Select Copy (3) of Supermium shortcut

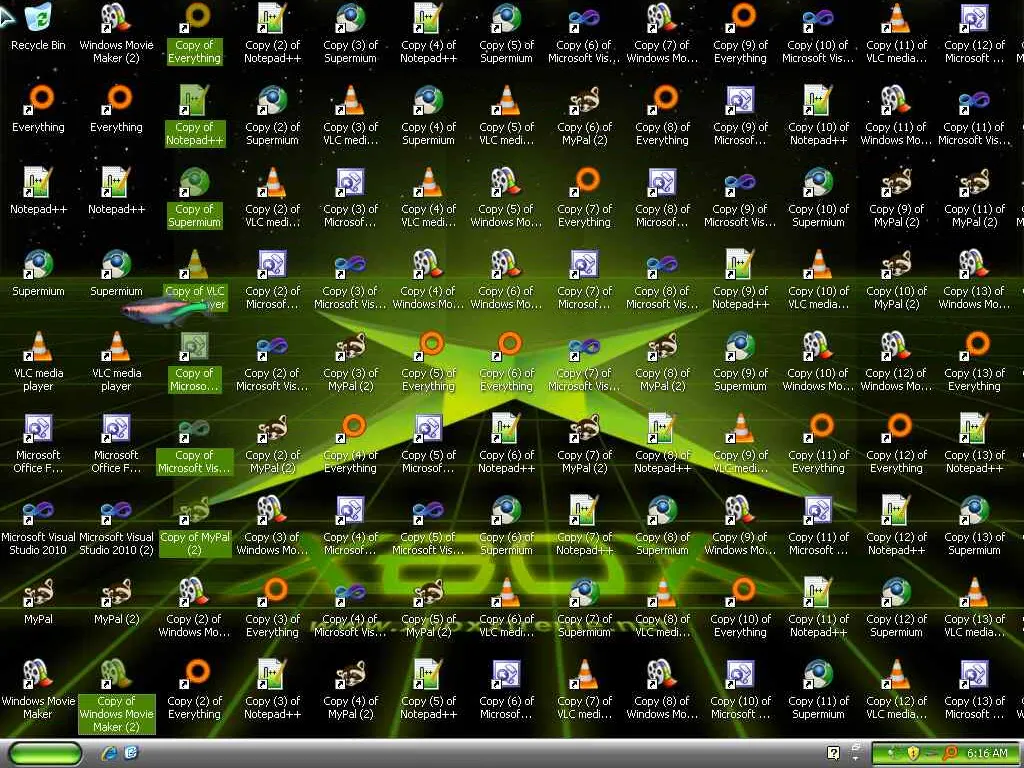pos(350,33)
